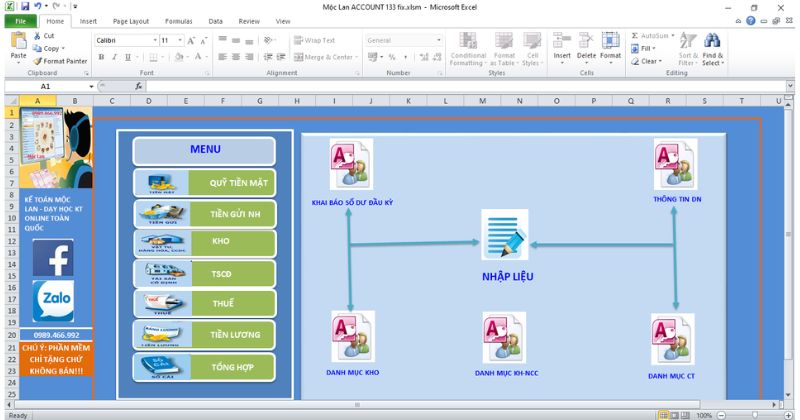The image size is (800, 420).
Task: Expand the Name Box dropdown arrow
Action: coord(91,87)
